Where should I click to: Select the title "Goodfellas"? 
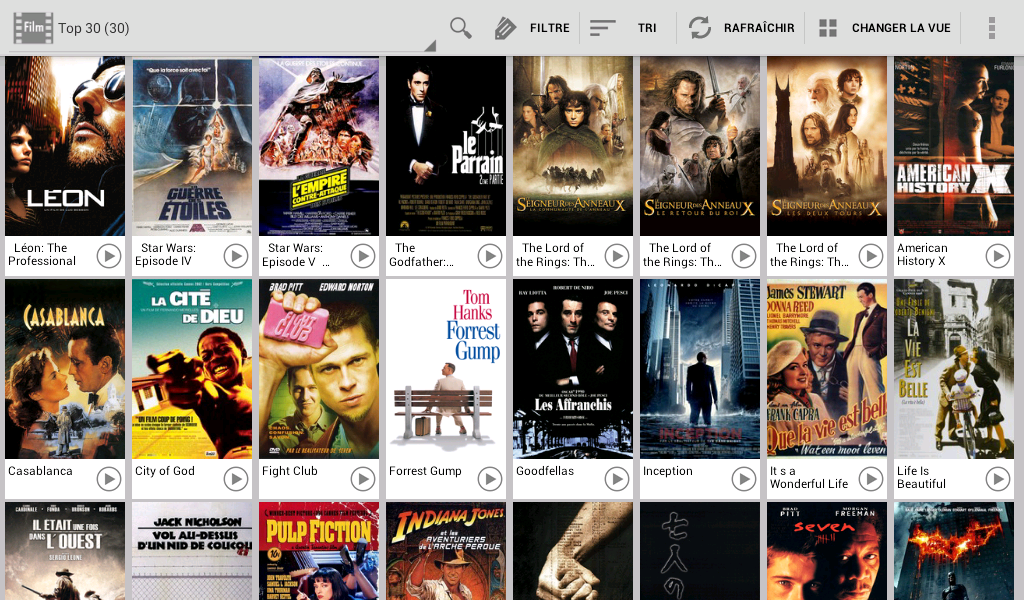coord(545,471)
